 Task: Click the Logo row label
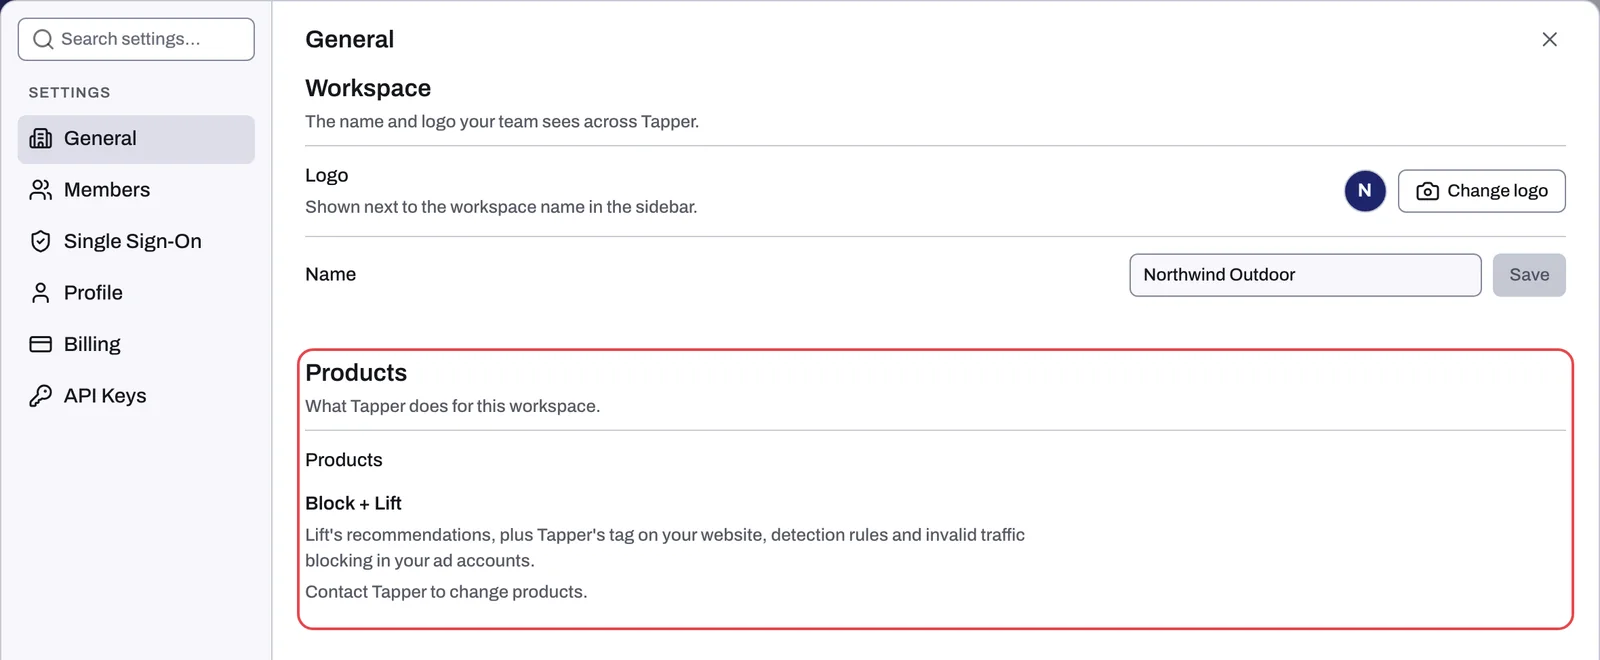[x=326, y=176]
